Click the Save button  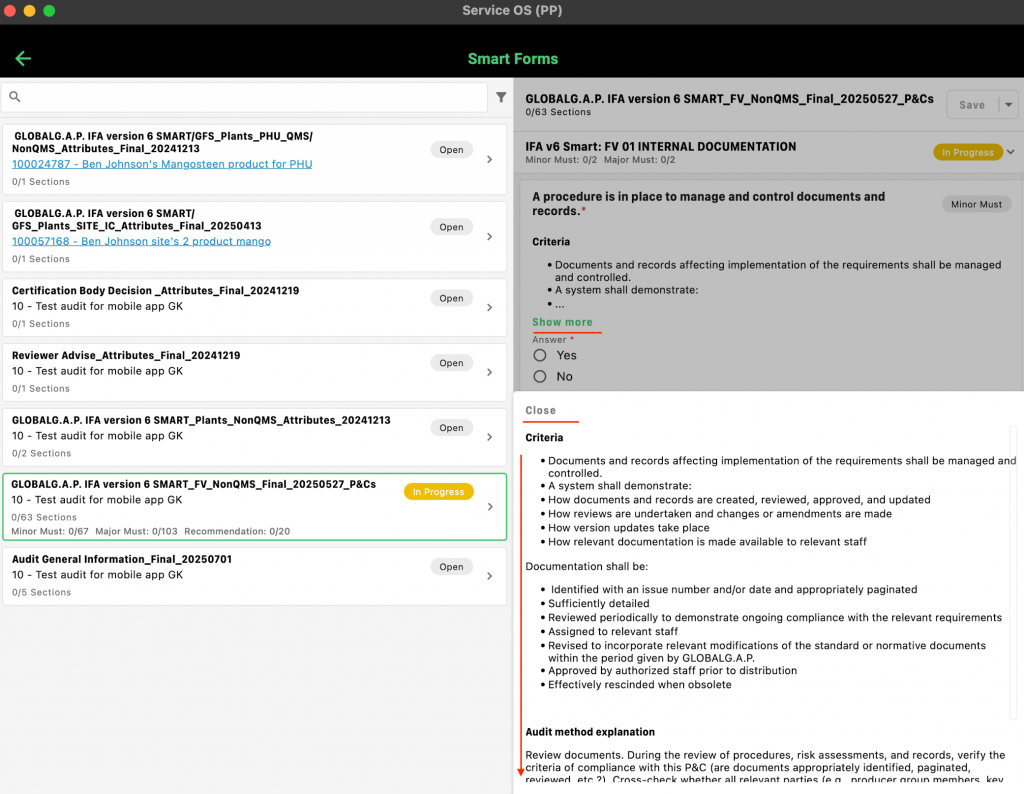(x=971, y=105)
